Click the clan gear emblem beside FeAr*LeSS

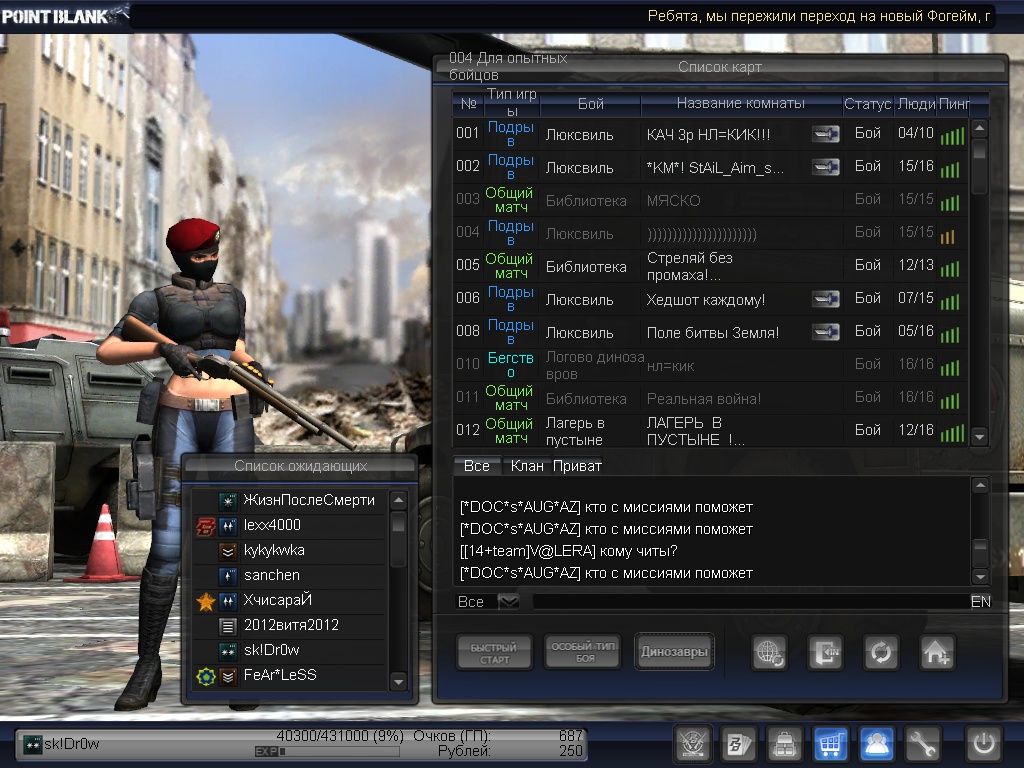pos(206,677)
